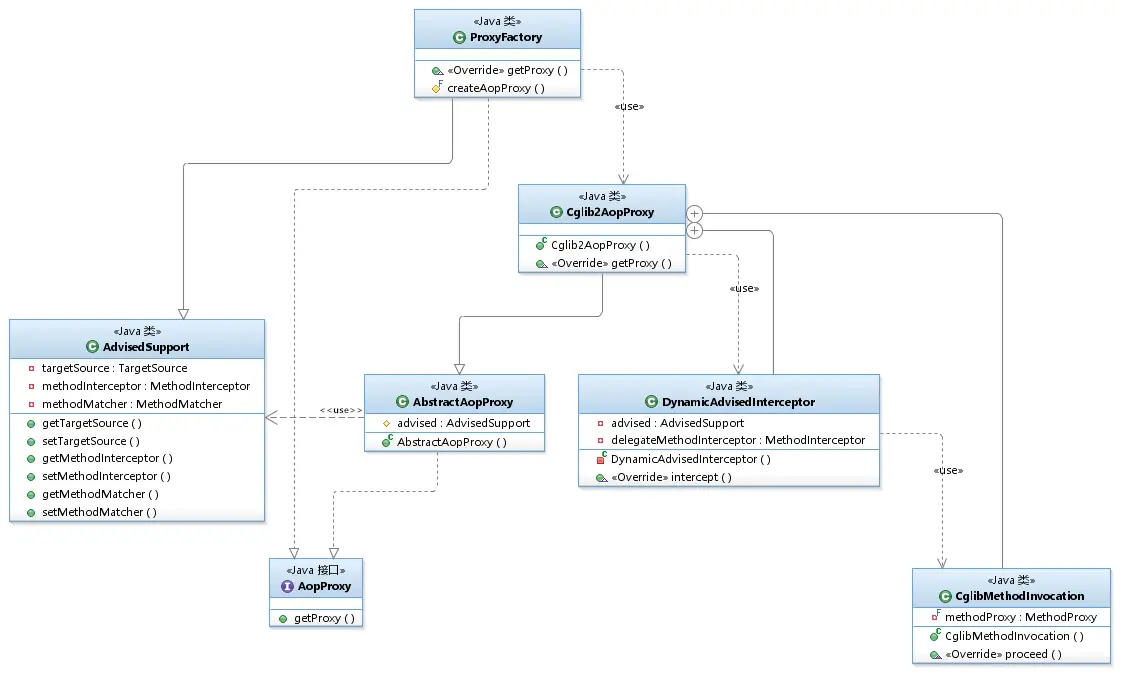
Task: Select the AdvisedSupport class title
Action: [x=146, y=347]
